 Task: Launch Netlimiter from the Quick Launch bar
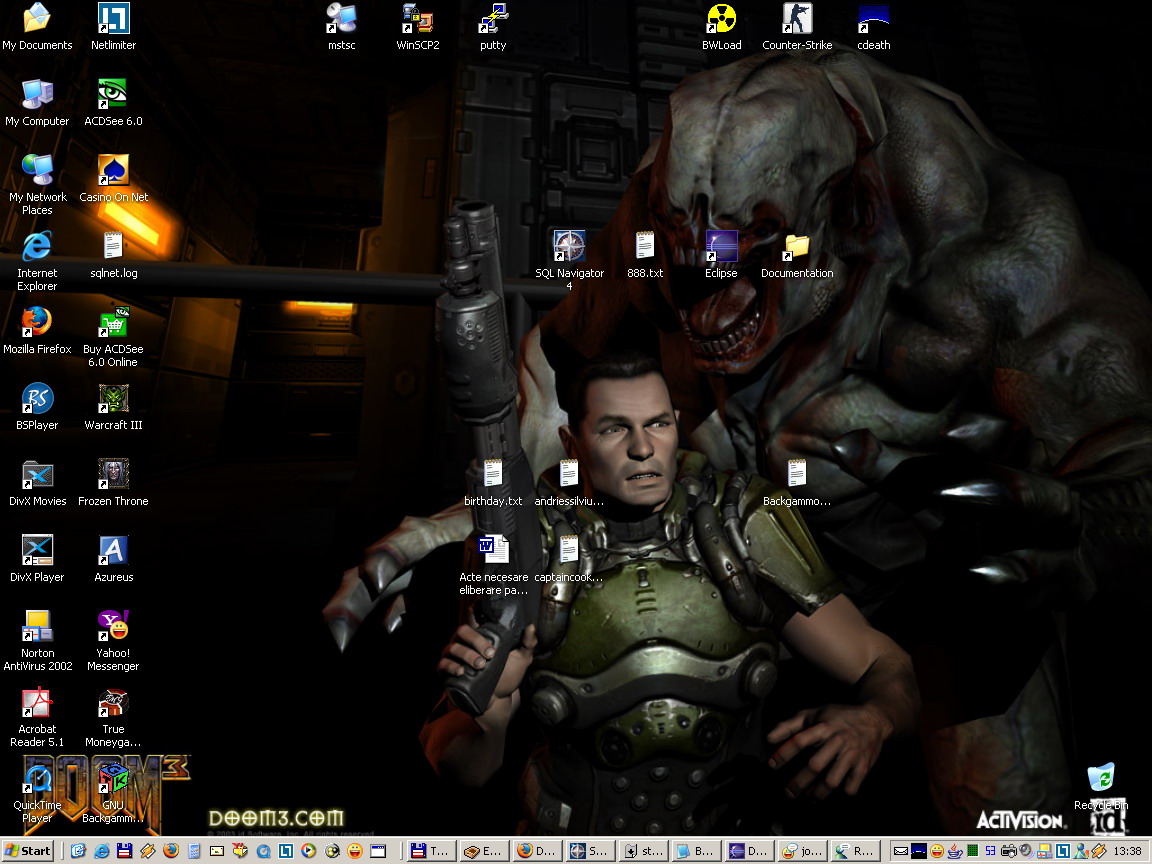(x=286, y=851)
